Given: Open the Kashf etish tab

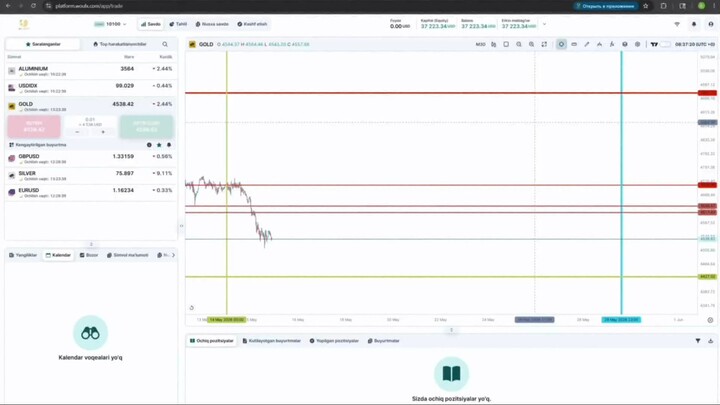Looking at the screenshot, I should 252,24.
